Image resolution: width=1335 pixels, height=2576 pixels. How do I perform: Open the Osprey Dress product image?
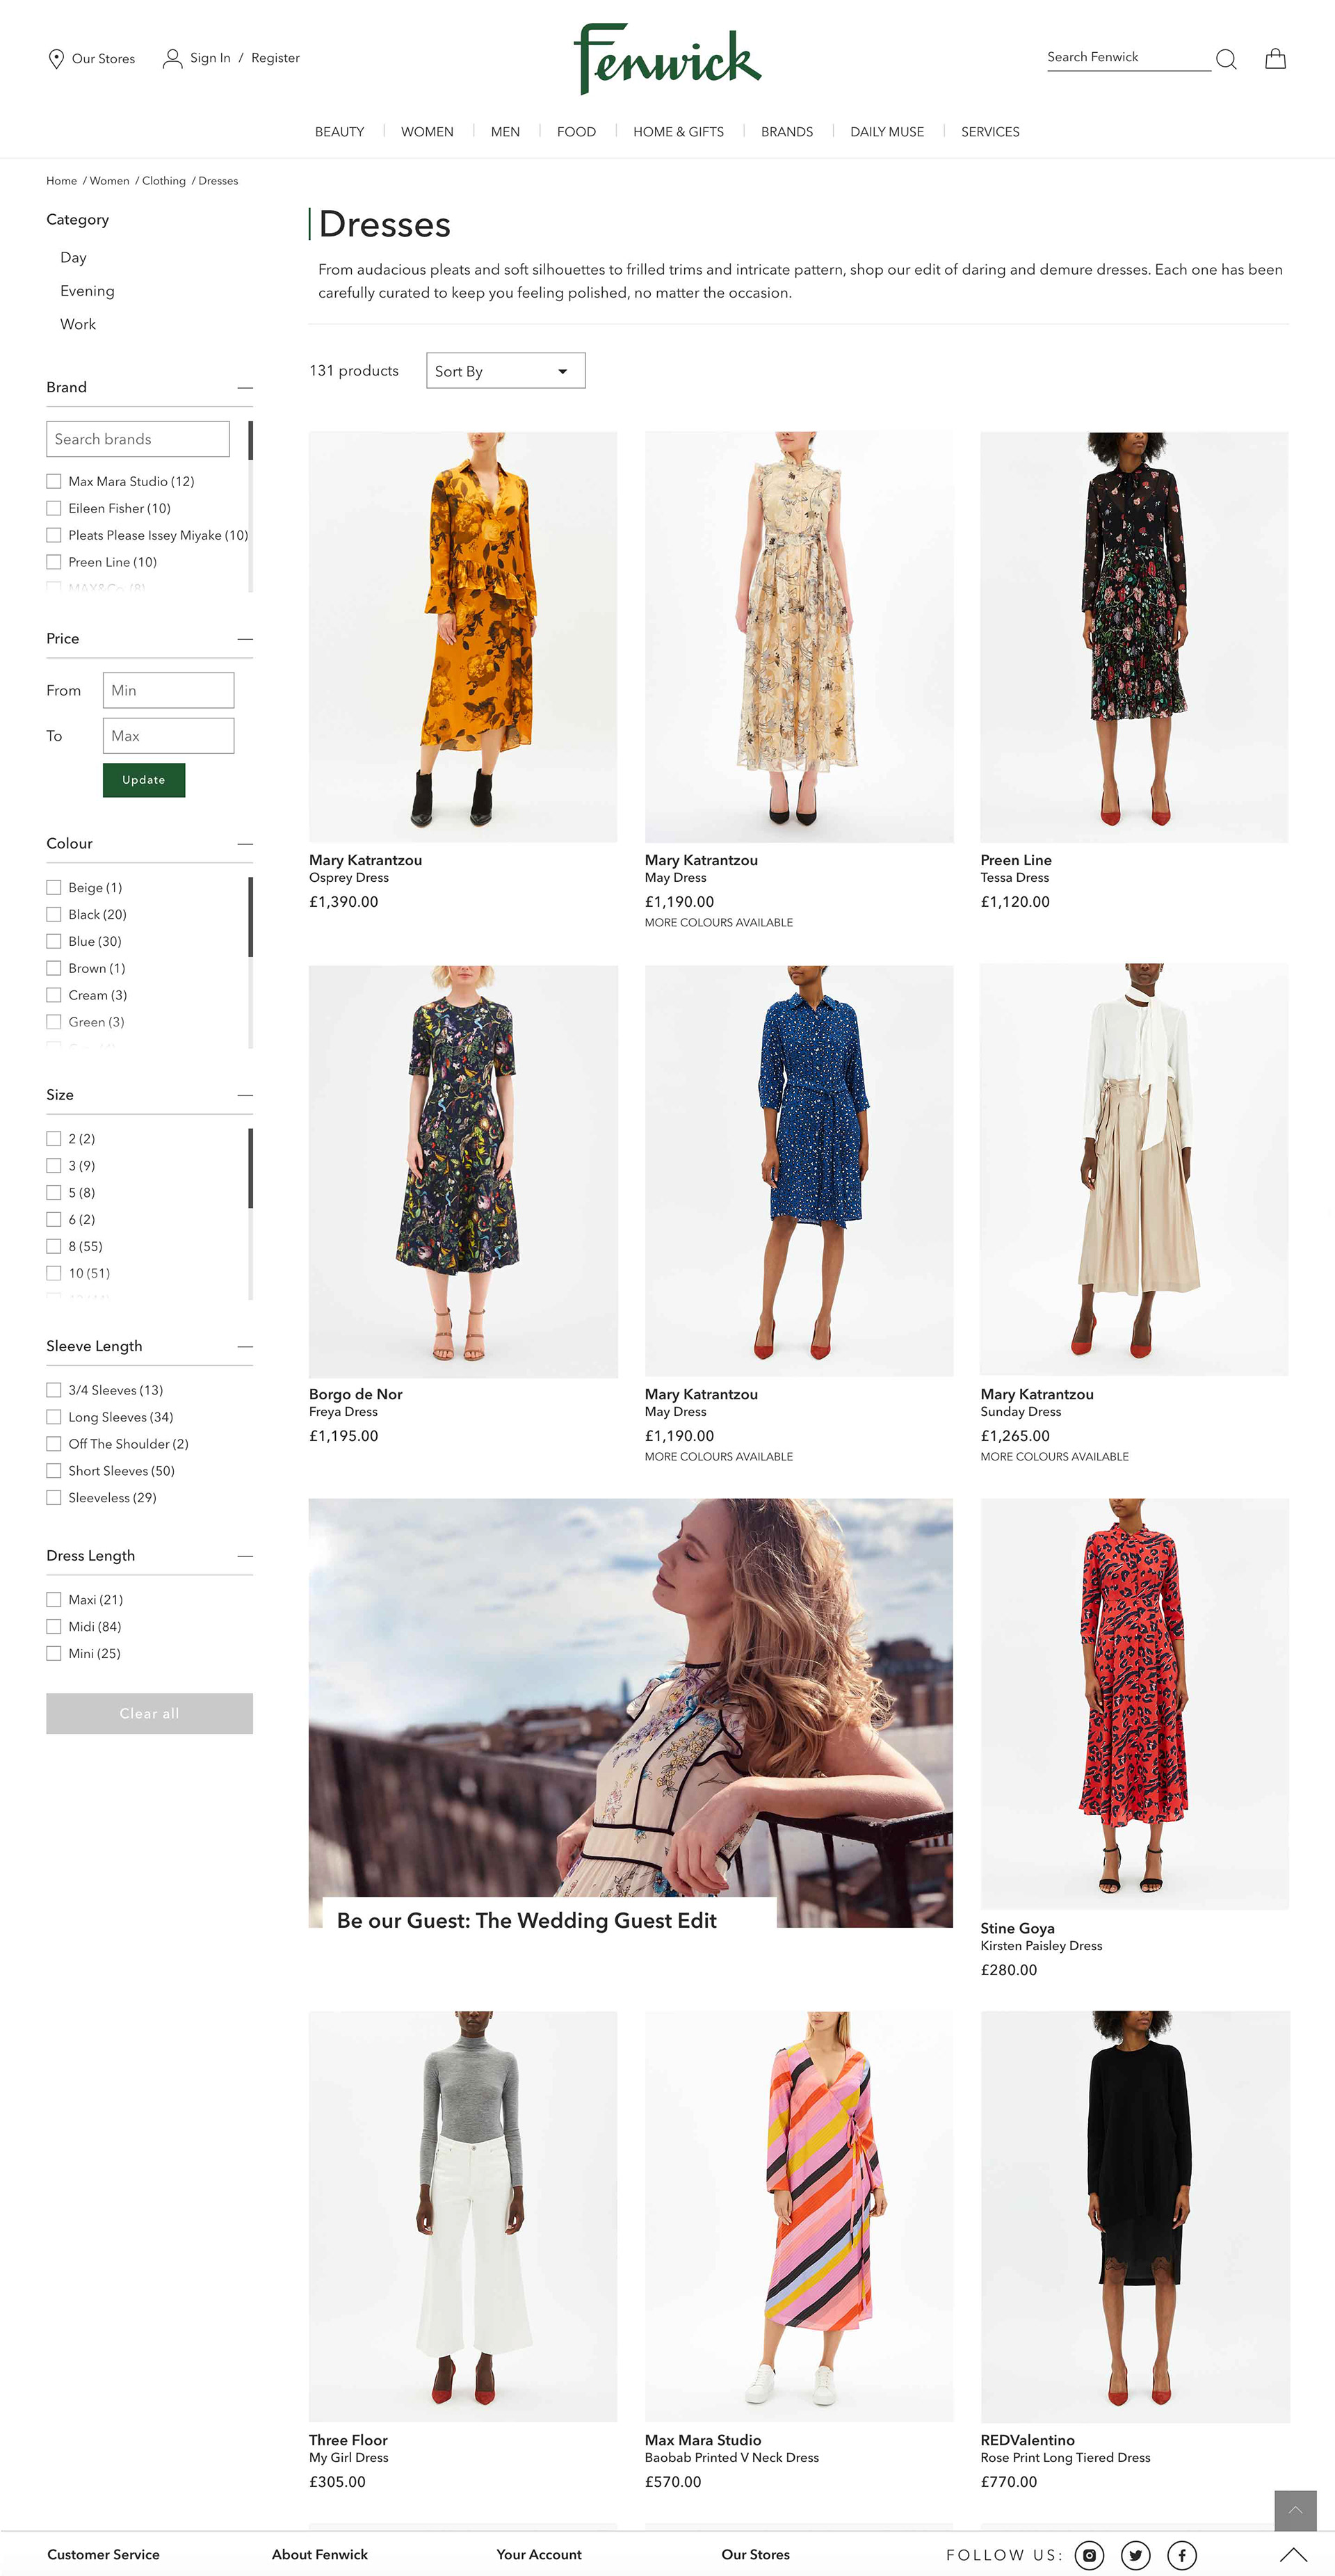click(463, 637)
